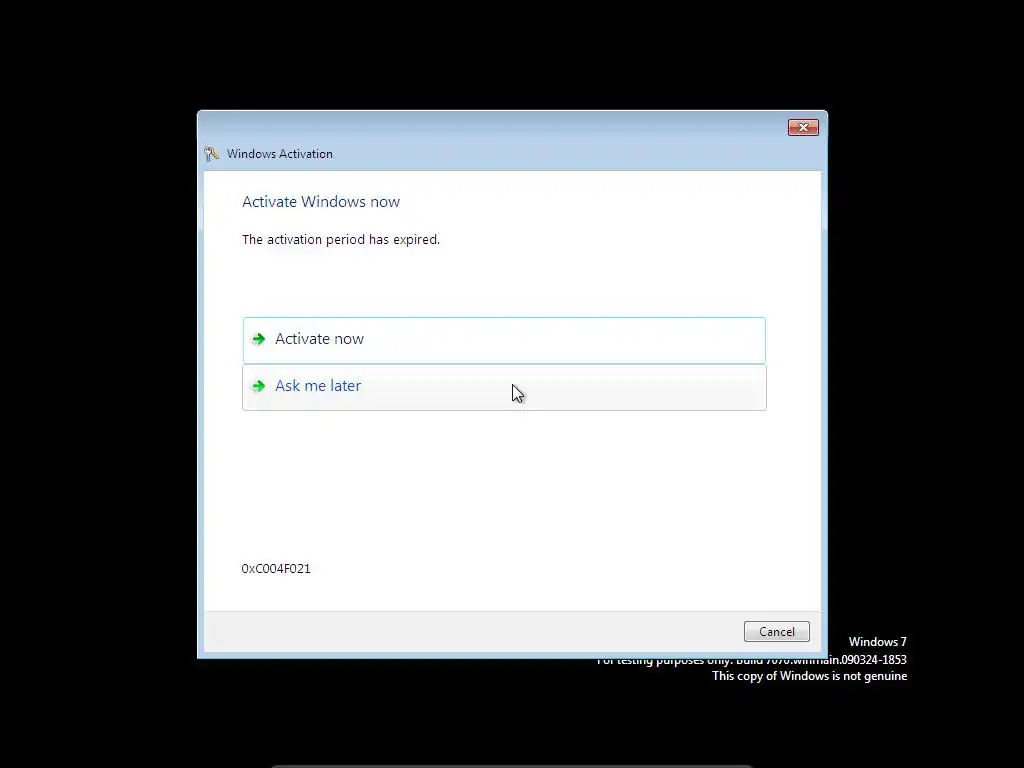Click the 'Windows 7' desktop text
This screenshot has height=768, width=1024.
point(877,642)
